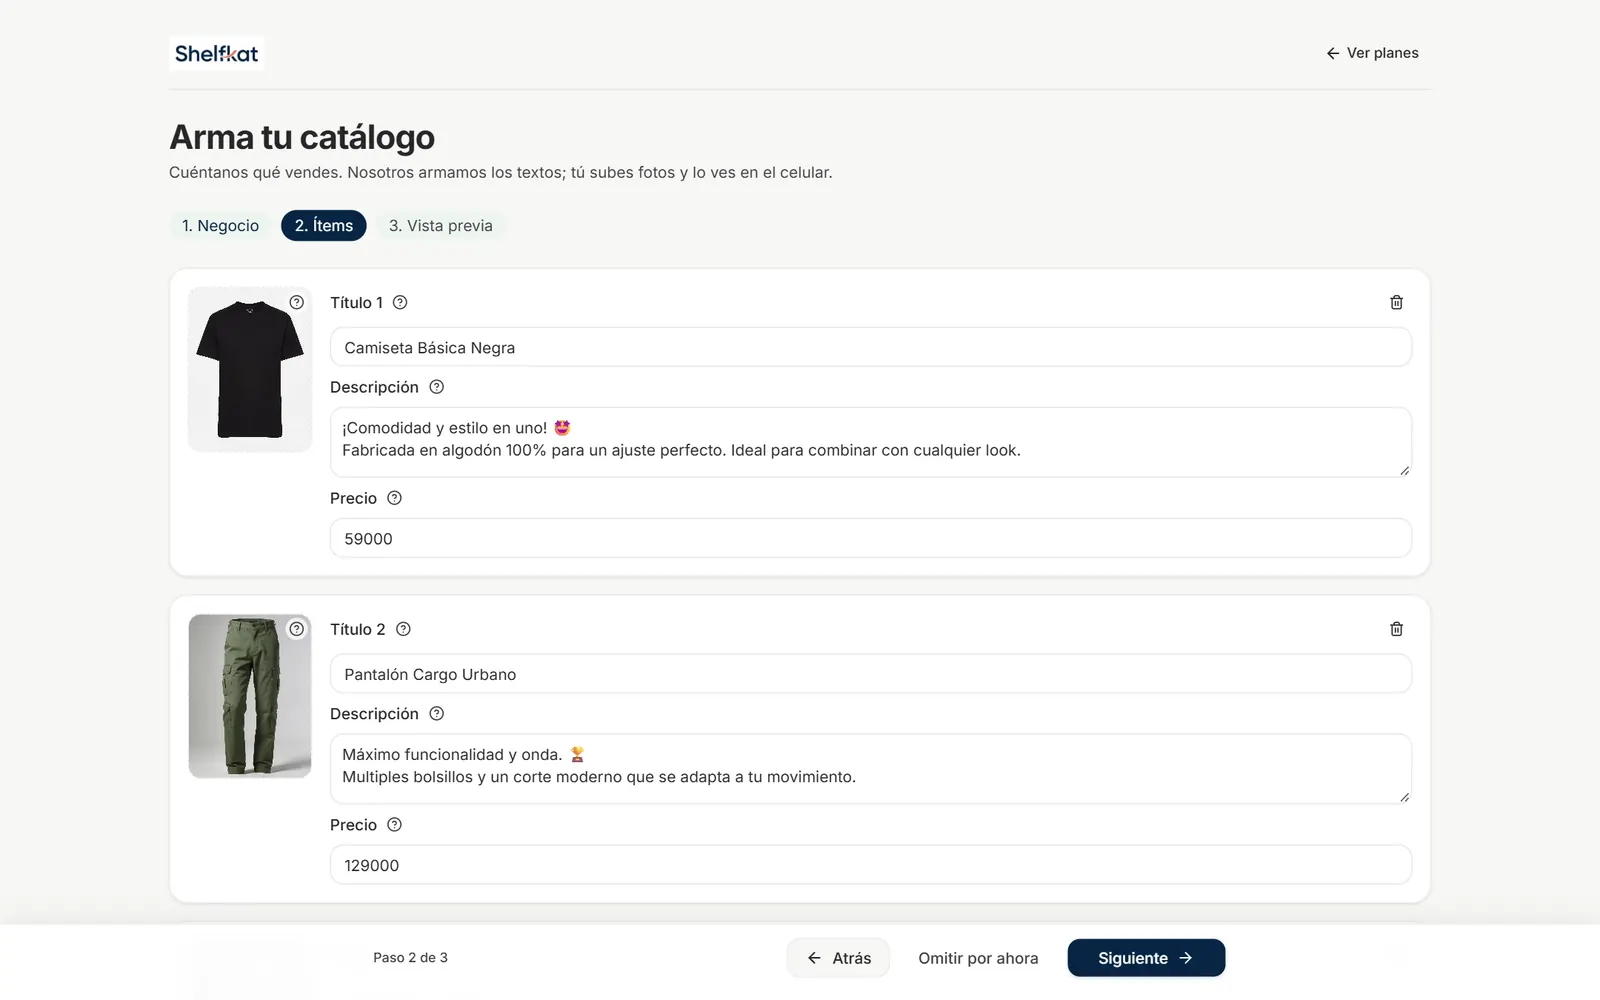Image resolution: width=1600 pixels, height=1000 pixels.
Task: Click the Arma tu catálogo heading
Action: coord(302,137)
